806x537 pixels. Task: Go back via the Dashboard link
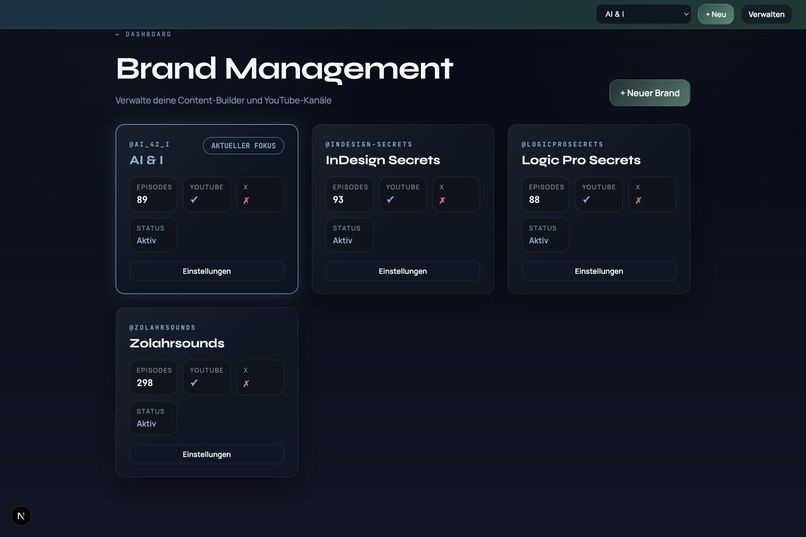143,34
